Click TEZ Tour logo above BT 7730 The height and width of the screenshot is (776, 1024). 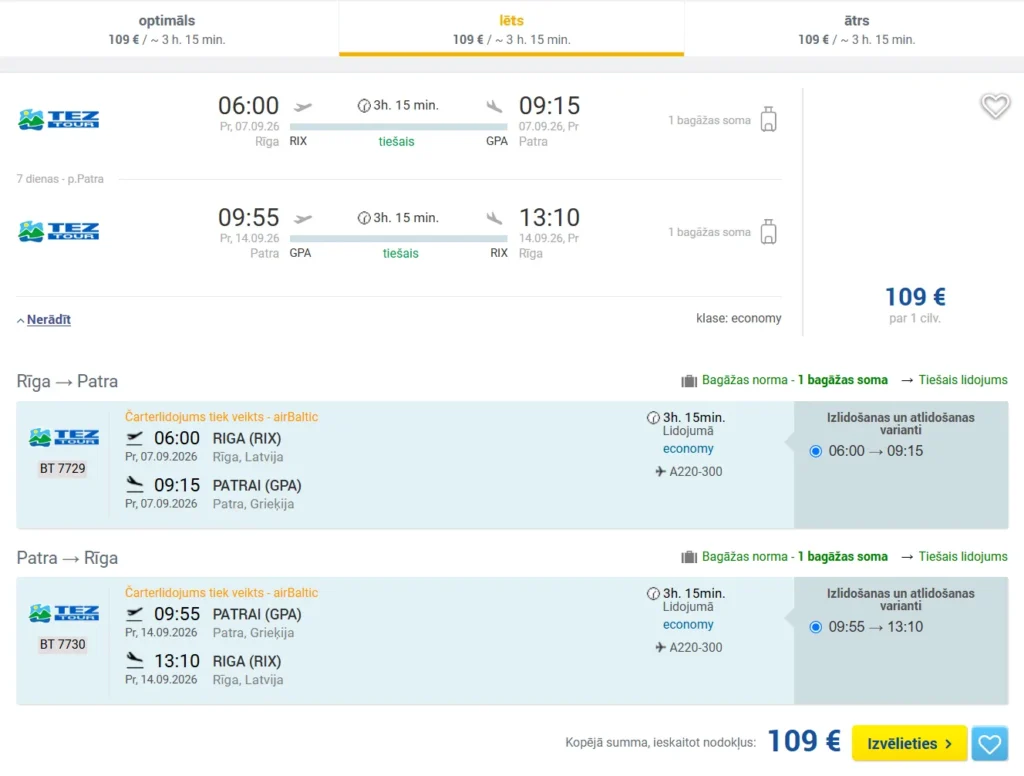tap(64, 613)
